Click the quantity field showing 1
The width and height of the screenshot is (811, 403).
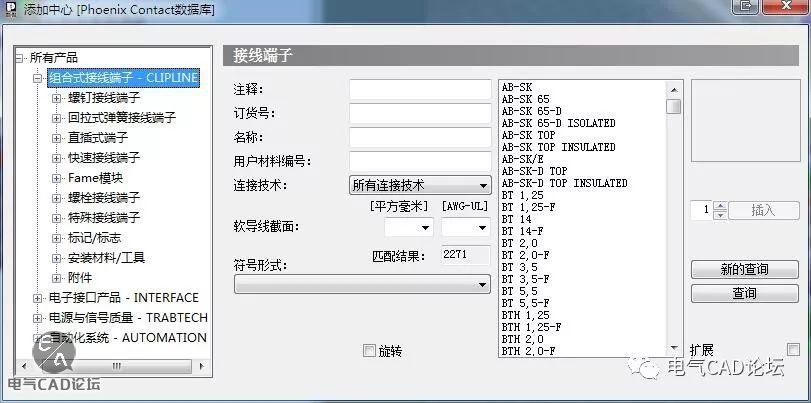coord(702,211)
